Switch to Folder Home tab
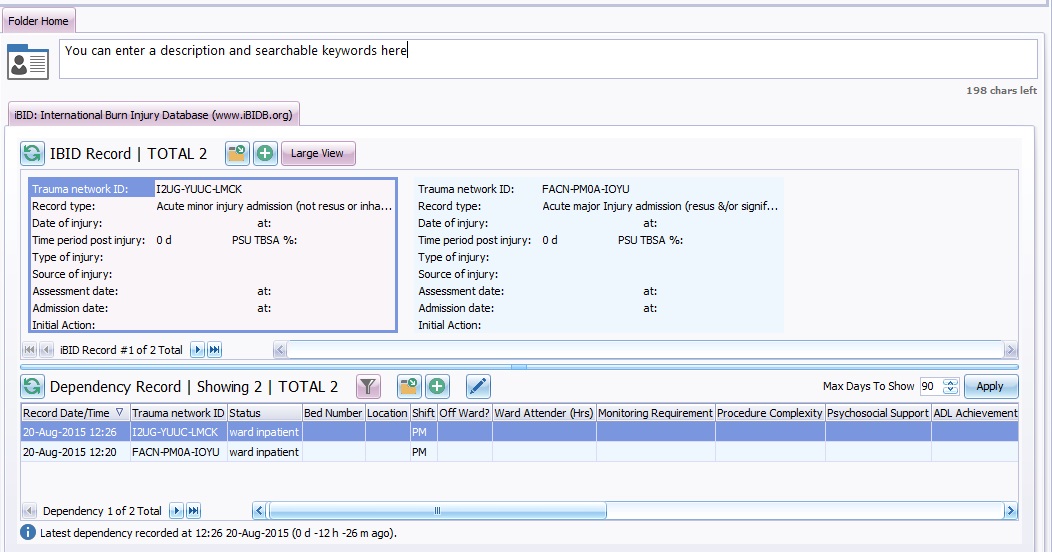This screenshot has width=1052, height=552. click(38, 21)
